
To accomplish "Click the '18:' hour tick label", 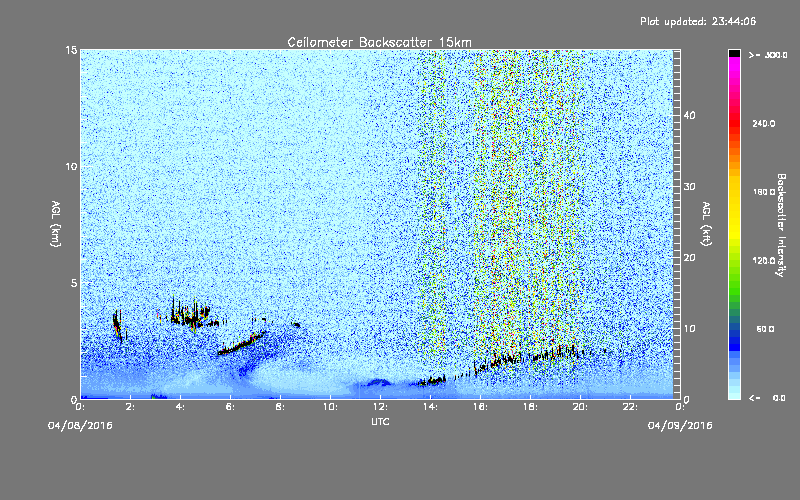I will point(531,407).
